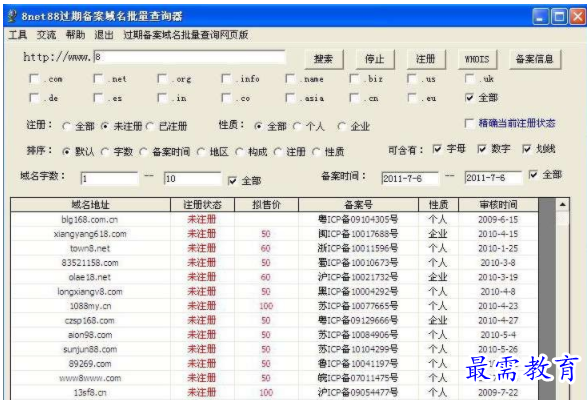Image resolution: width=587 pixels, height=400 pixels.
Task: Open the 交流 menu
Action: click(46, 35)
